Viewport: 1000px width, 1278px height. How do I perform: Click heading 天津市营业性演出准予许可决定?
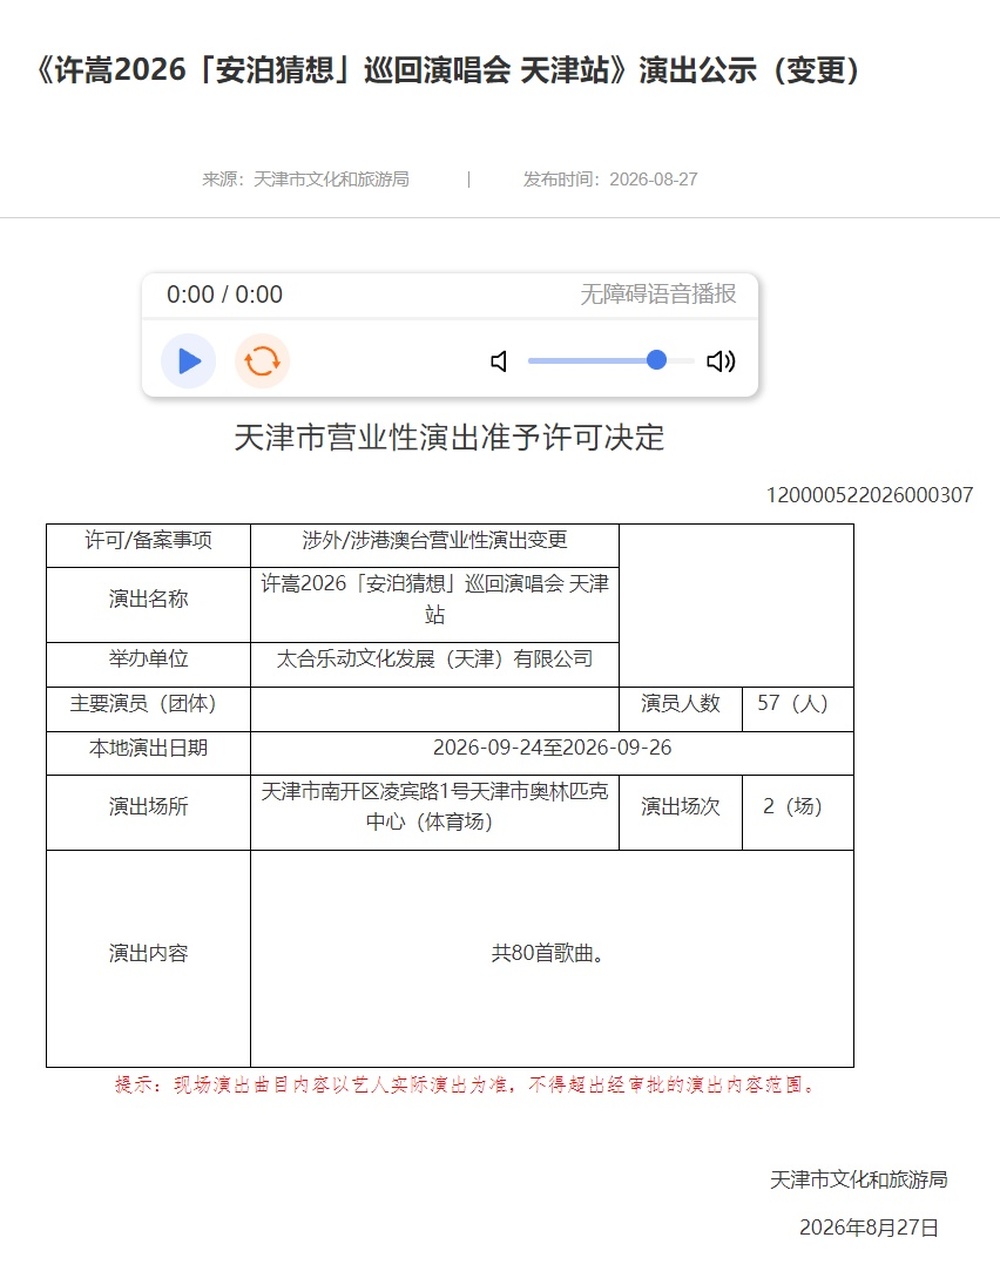[x=449, y=437]
